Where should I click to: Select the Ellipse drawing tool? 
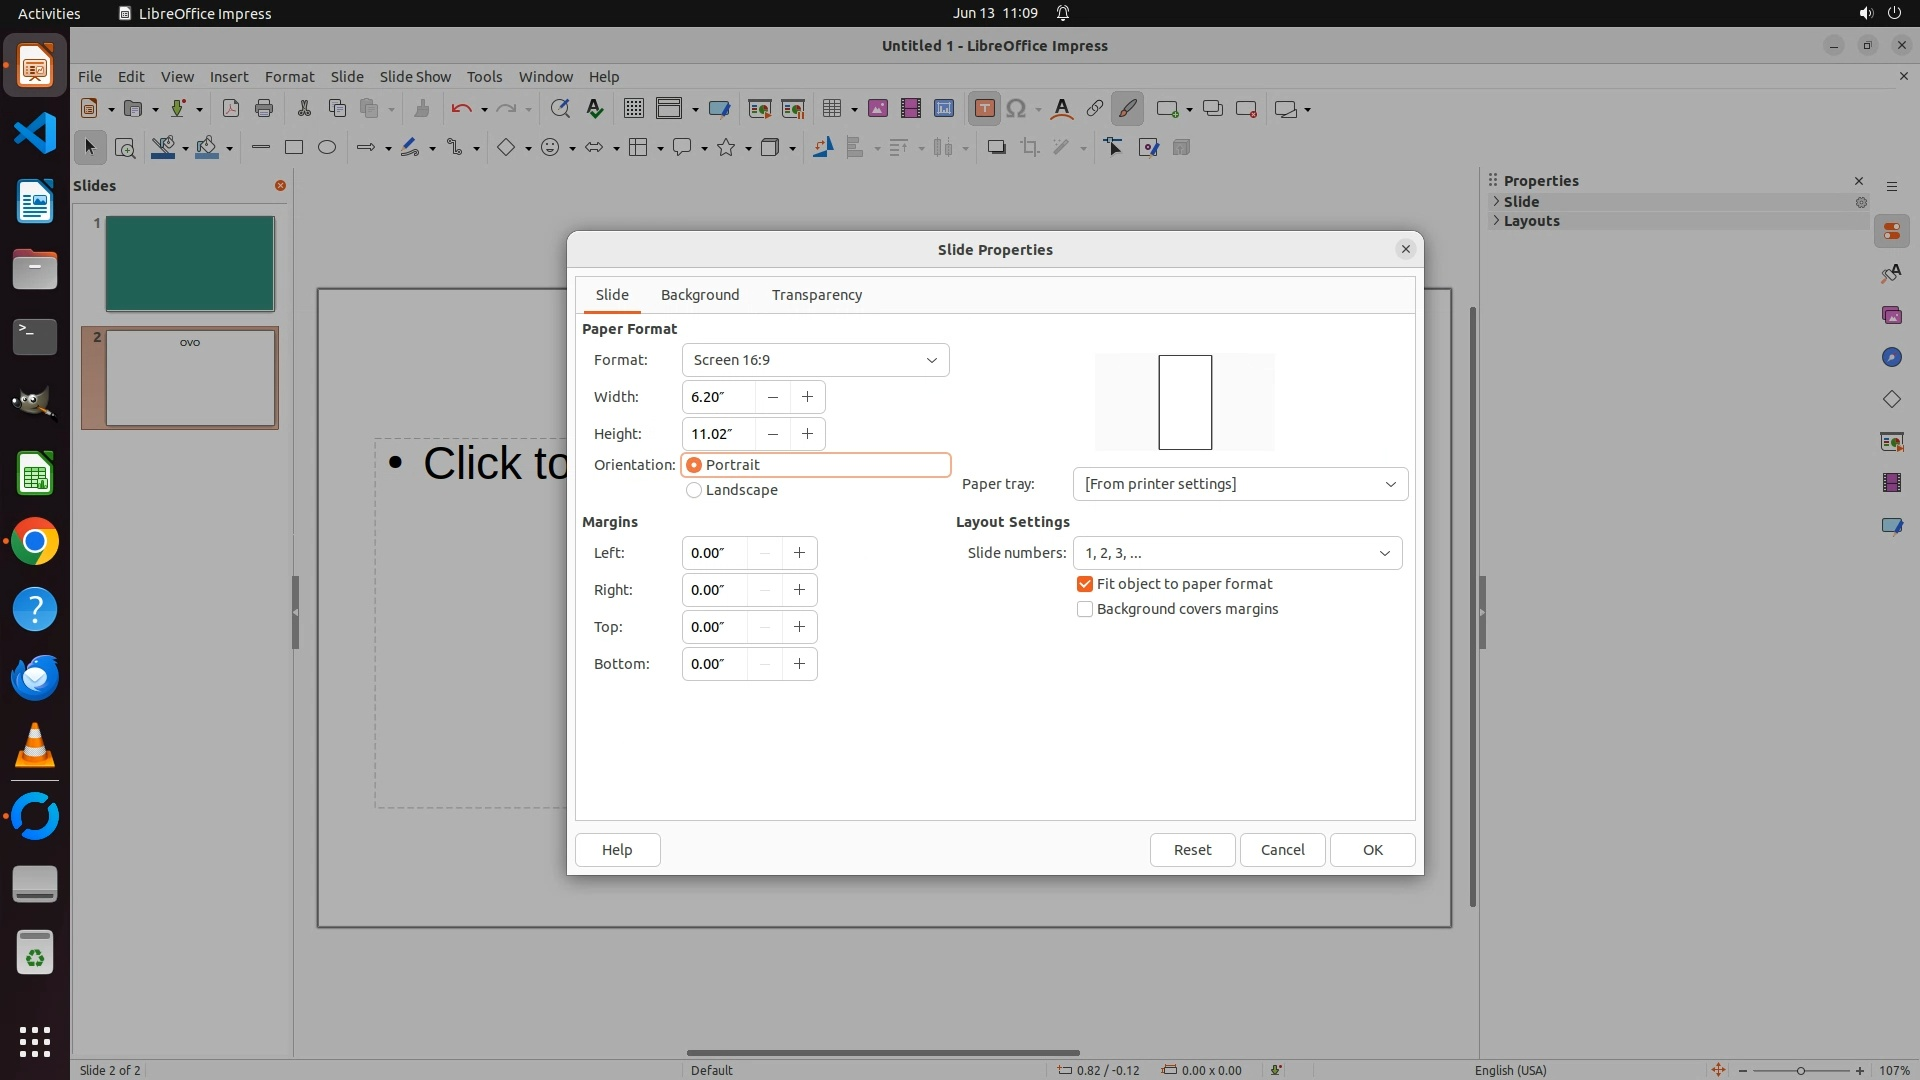click(327, 148)
